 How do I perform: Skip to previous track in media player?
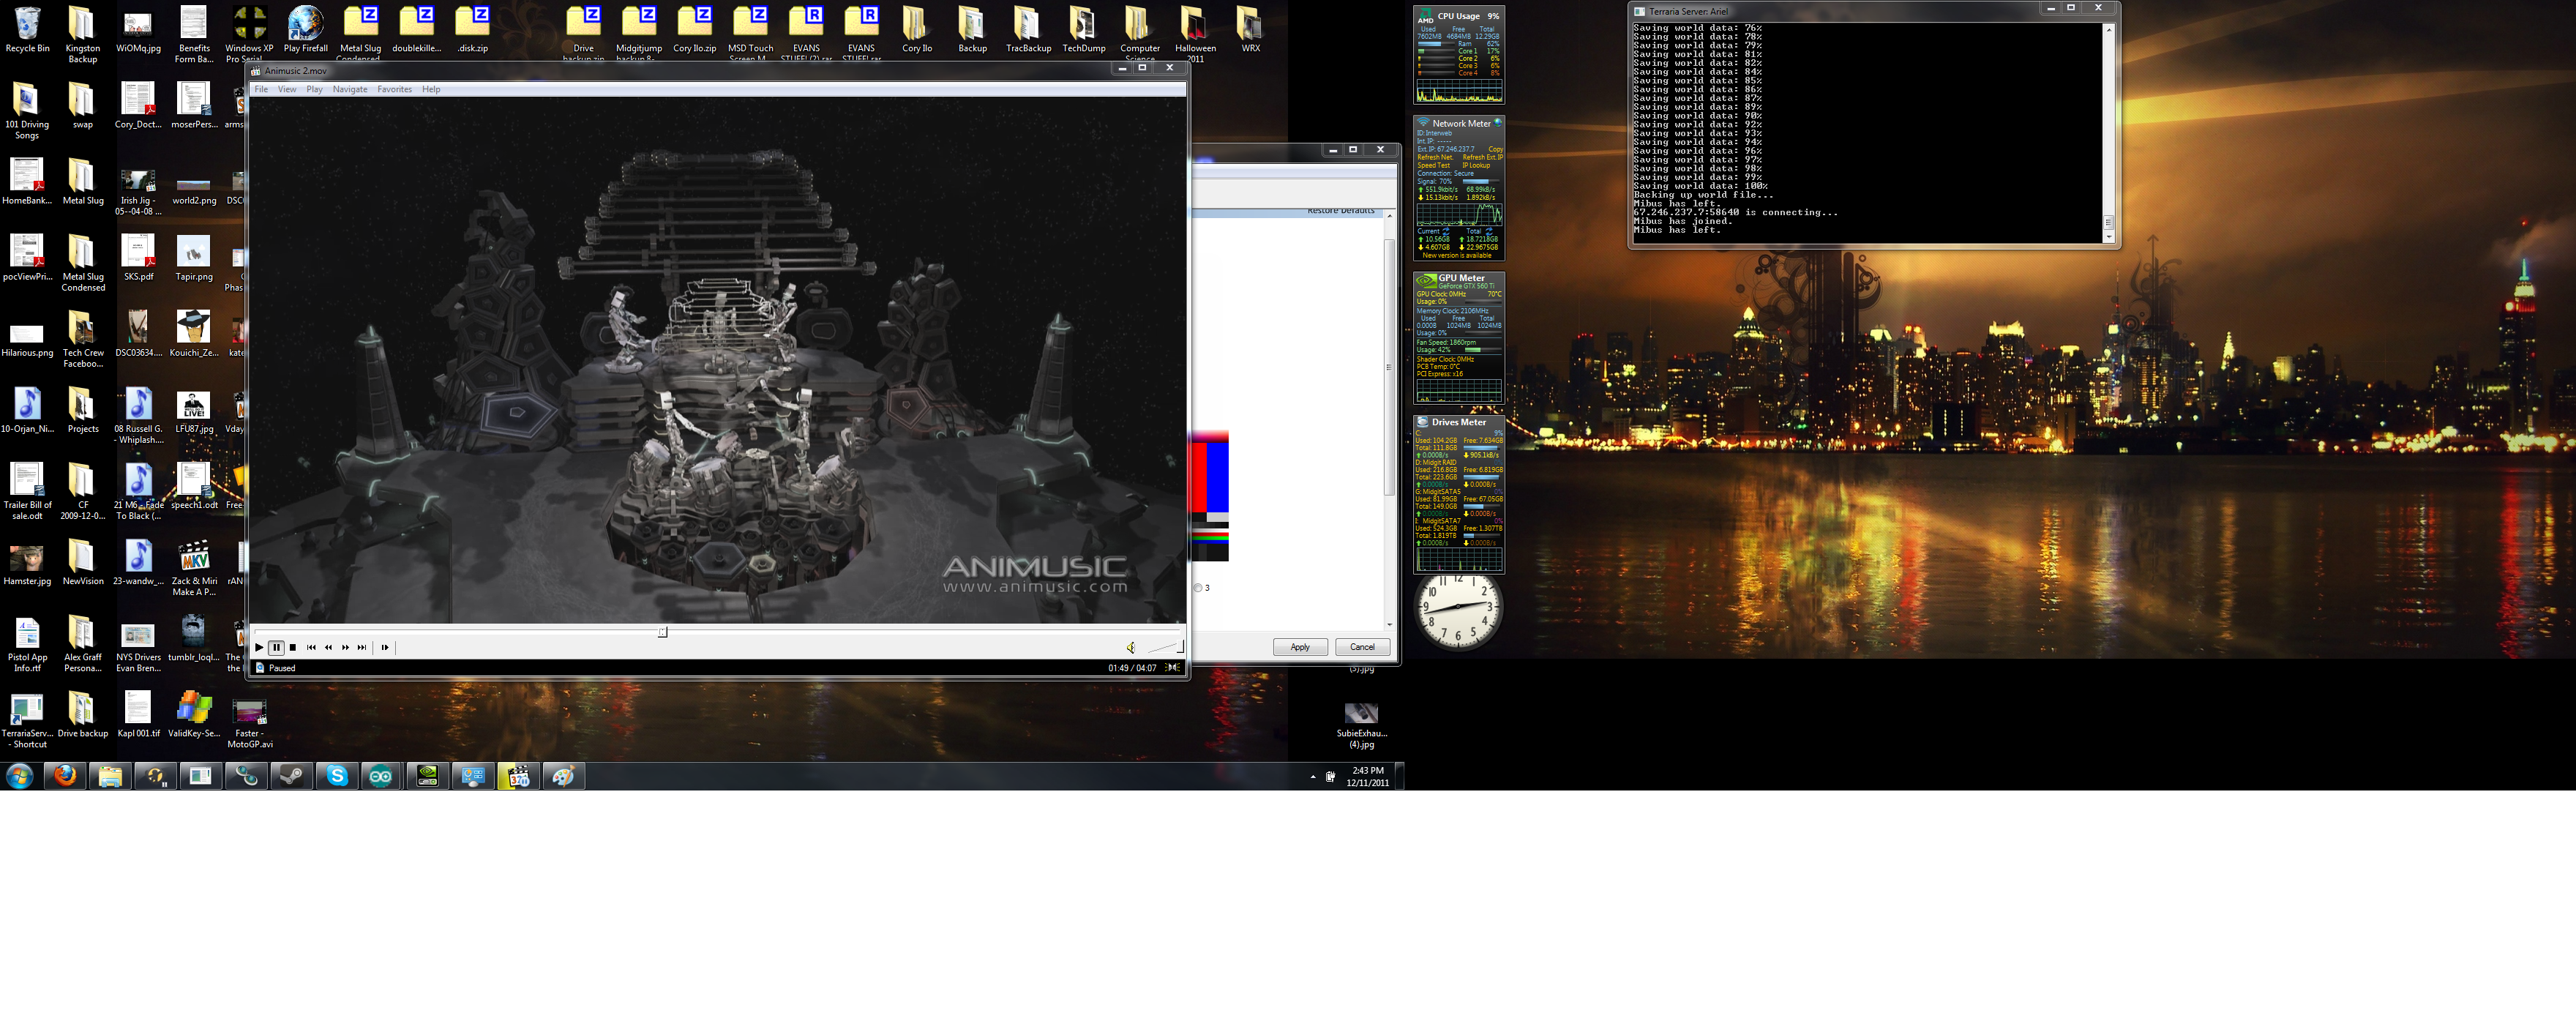[311, 647]
